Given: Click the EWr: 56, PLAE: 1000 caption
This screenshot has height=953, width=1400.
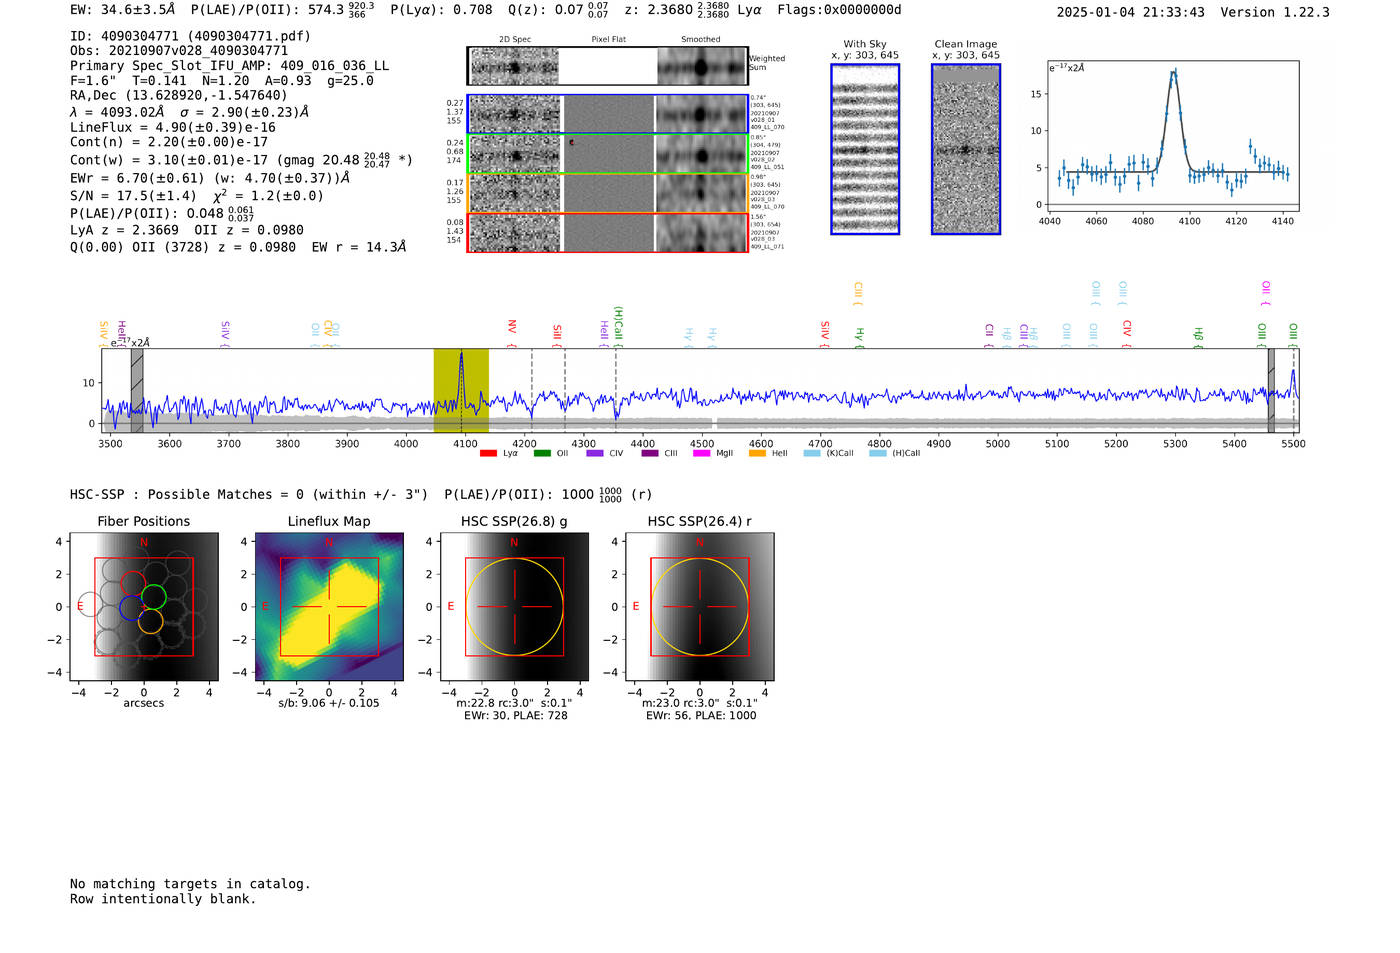Looking at the screenshot, I should [x=700, y=716].
